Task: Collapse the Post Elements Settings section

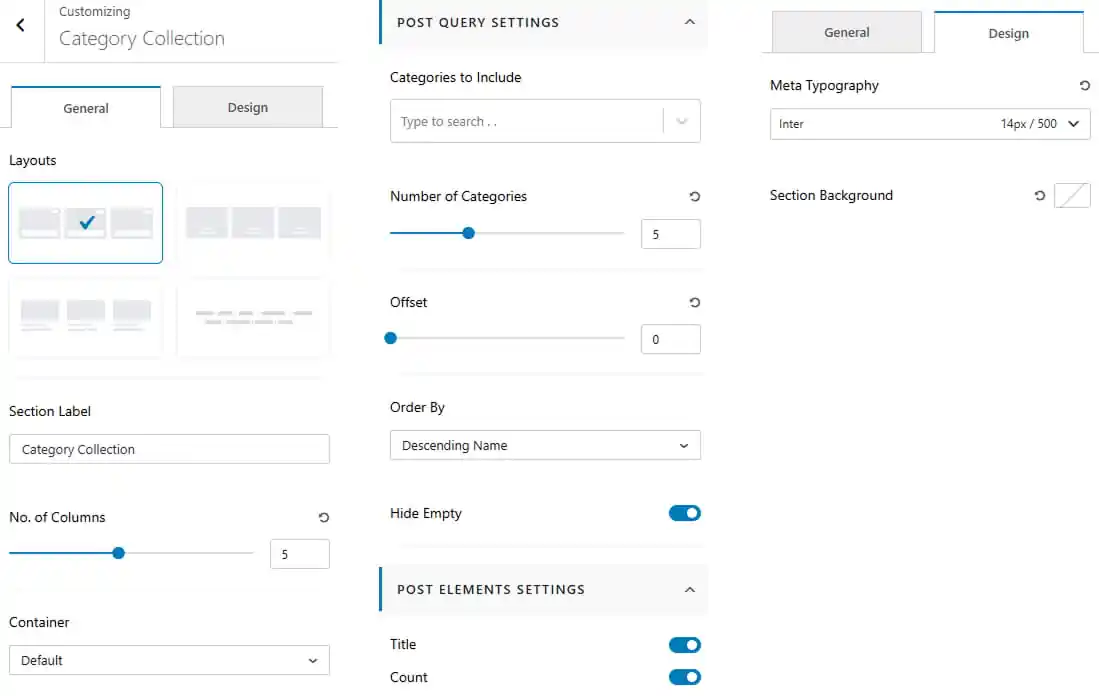Action: (690, 590)
